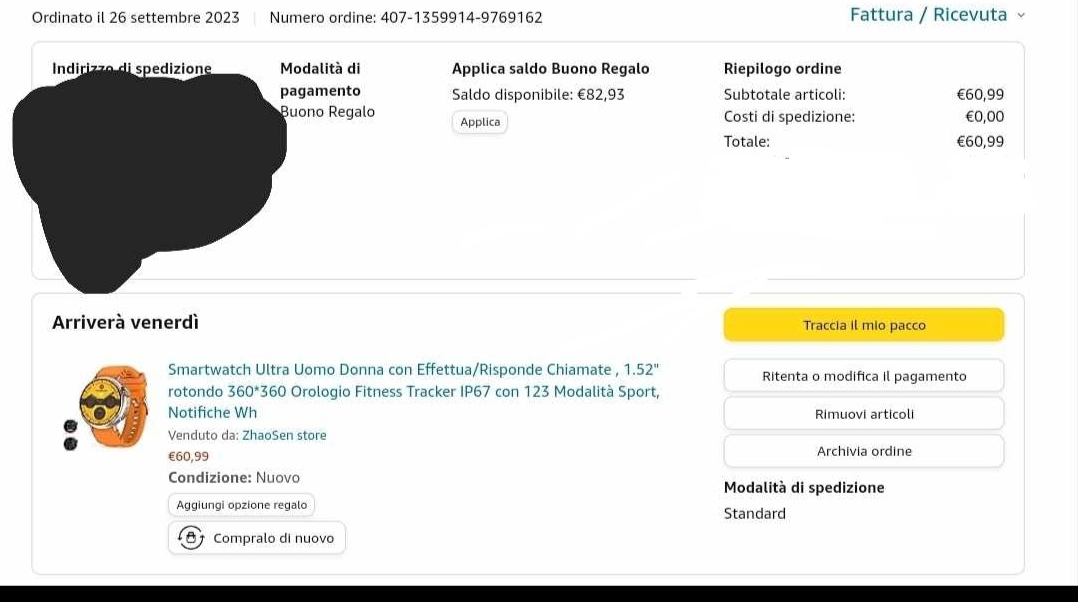Open the Fattura / Ricevuta menu
Viewport: 1078px width, 602px height.
[929, 14]
